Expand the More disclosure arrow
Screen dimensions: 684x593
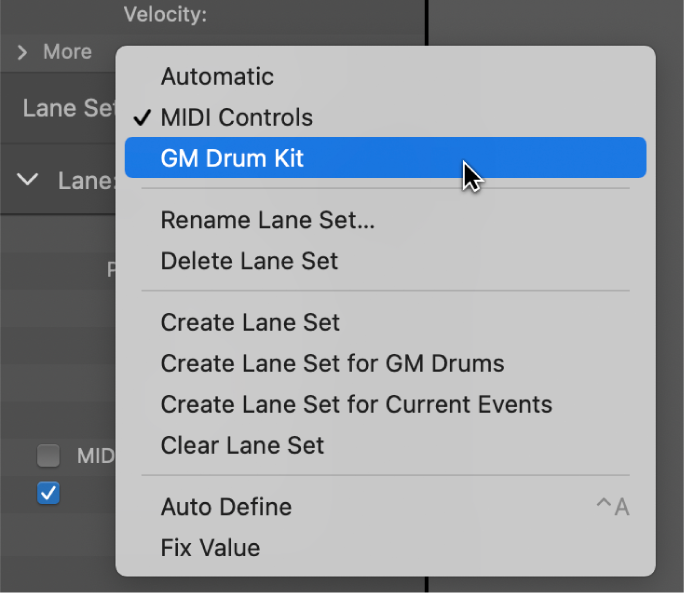pyautogui.click(x=22, y=52)
